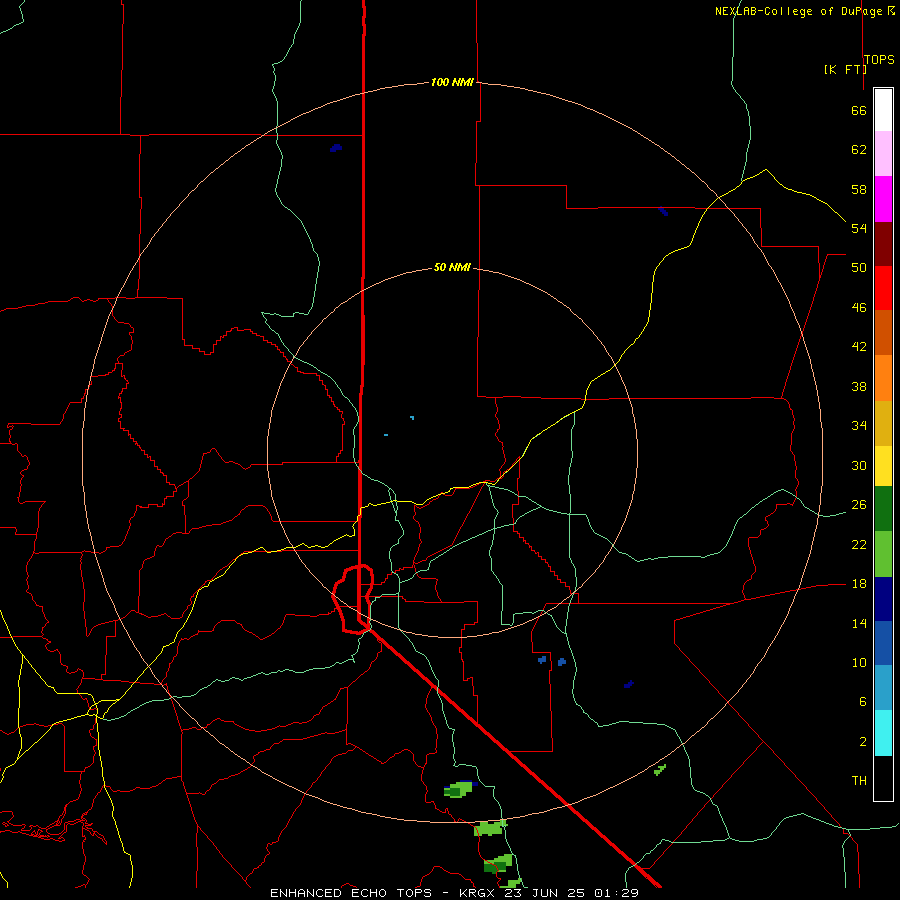Click the 38 legend value

point(859,387)
